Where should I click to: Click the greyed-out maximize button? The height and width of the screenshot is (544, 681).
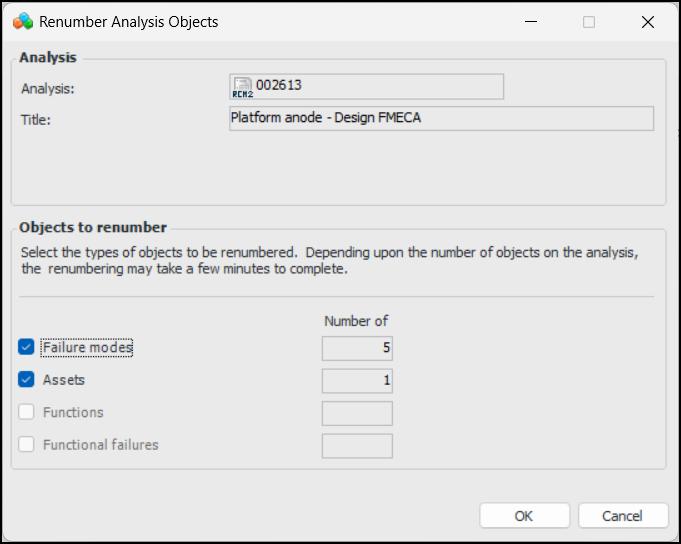pos(589,21)
